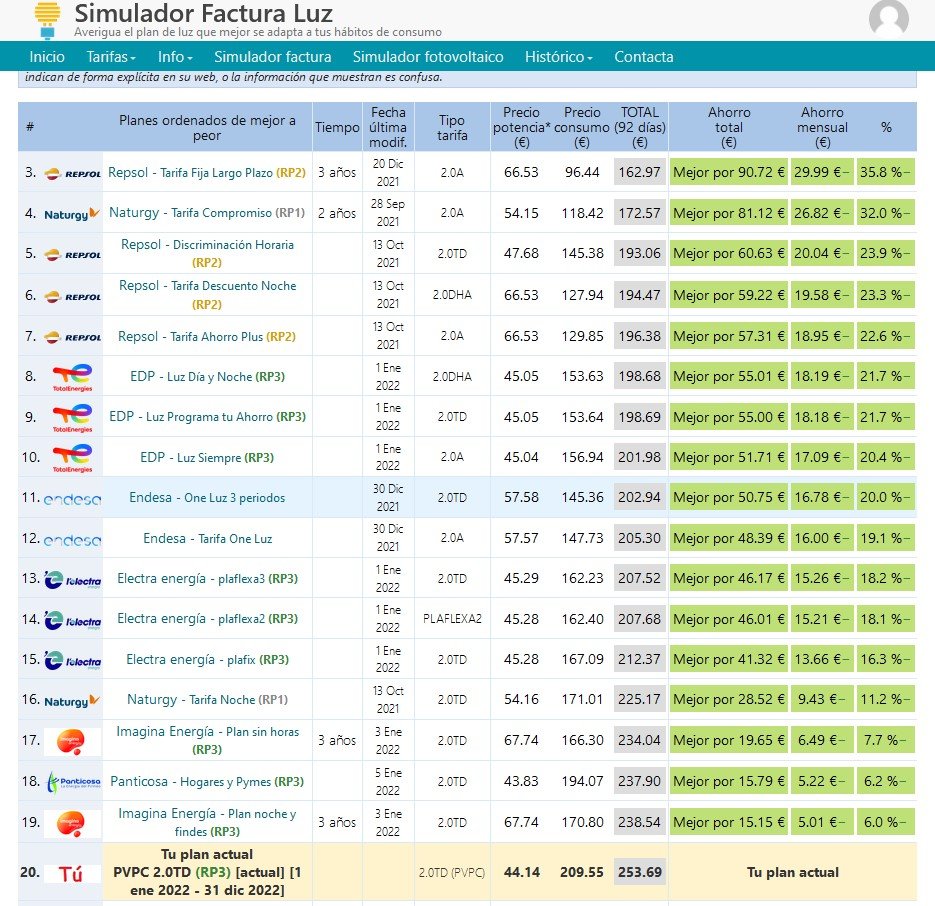Viewport: 935px width, 906px height.
Task: Click the Panticosa logo in row 18
Action: (x=73, y=782)
